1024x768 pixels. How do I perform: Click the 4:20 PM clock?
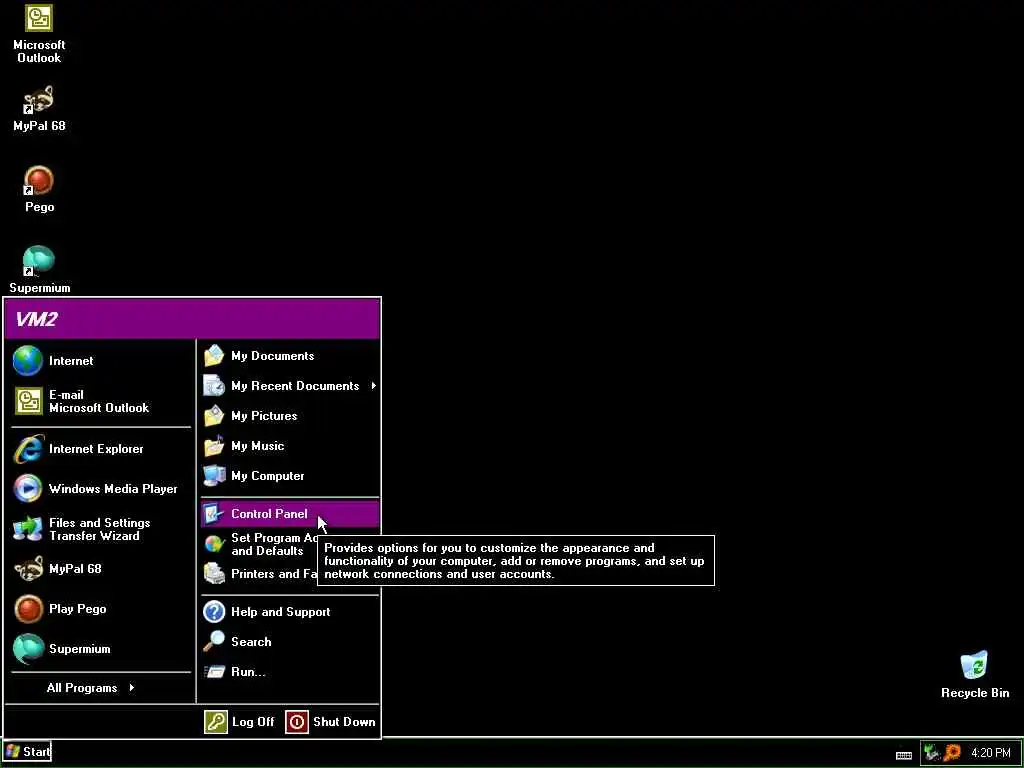tap(991, 752)
